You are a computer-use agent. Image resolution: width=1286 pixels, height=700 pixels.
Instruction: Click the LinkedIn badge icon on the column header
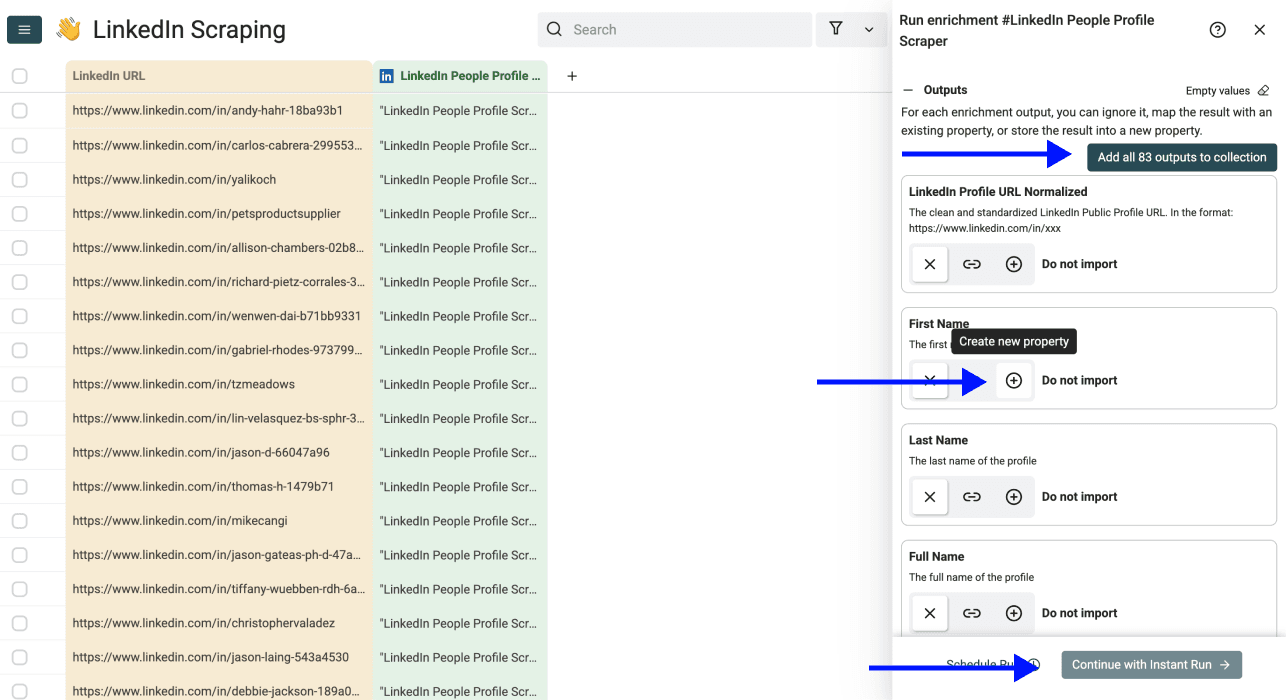[x=386, y=76]
